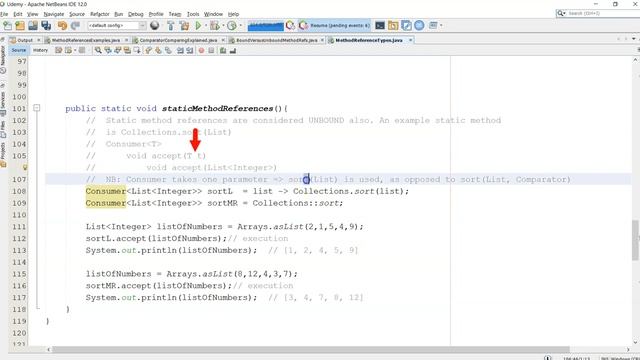
Task: Collapse the staticMethodReferences method fold
Action: click(36, 108)
